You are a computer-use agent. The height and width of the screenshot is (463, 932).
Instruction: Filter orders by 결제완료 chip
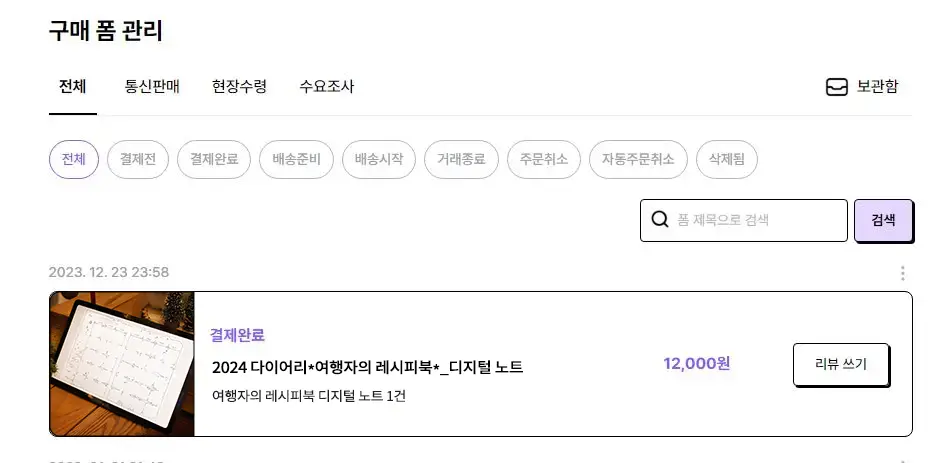click(x=214, y=160)
